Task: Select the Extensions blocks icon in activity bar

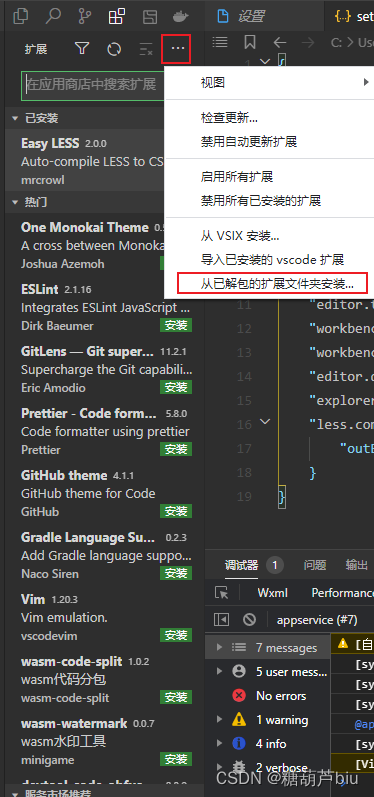Action: (117, 16)
